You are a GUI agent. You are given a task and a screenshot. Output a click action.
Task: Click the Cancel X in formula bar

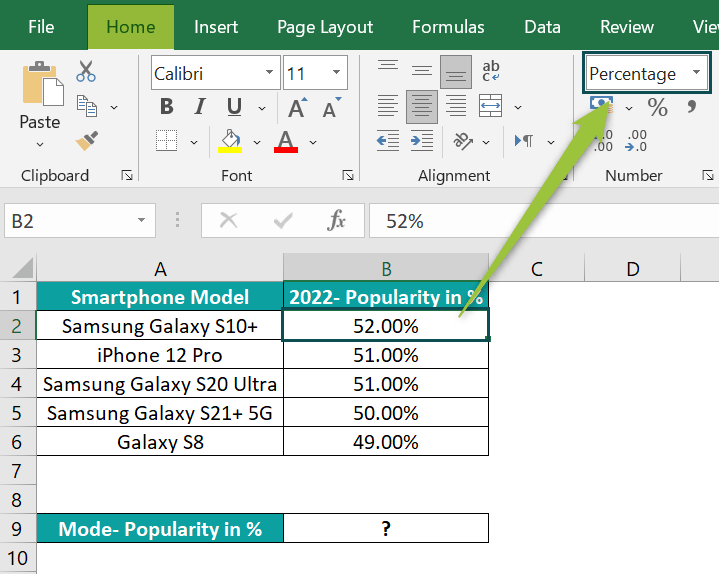228,221
